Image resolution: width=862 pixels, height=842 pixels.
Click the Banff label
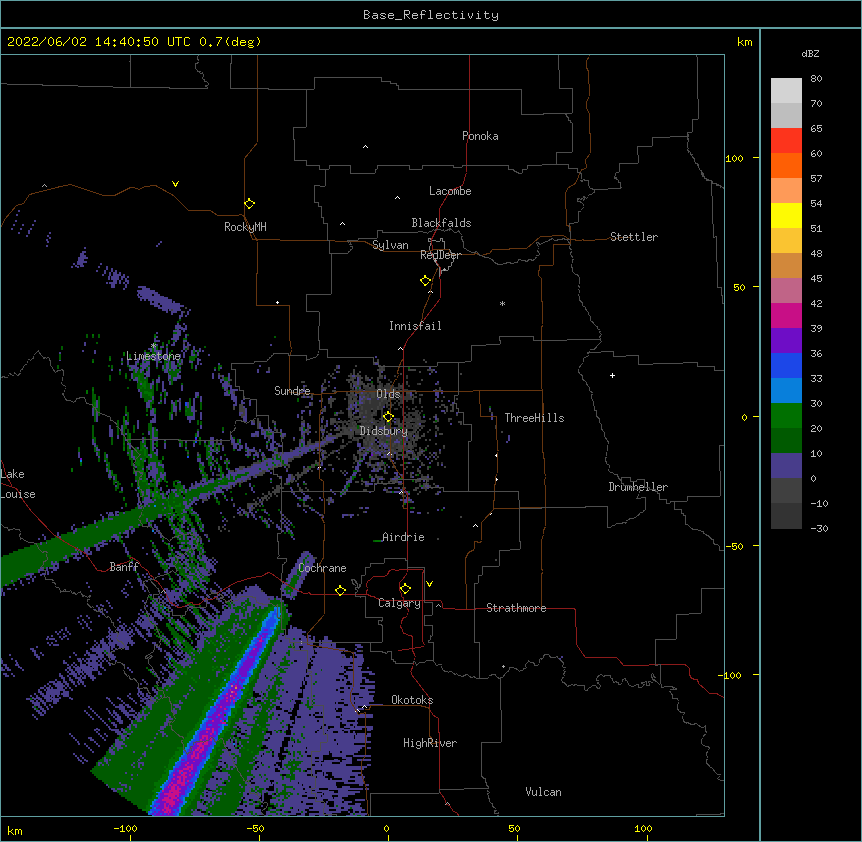[124, 567]
